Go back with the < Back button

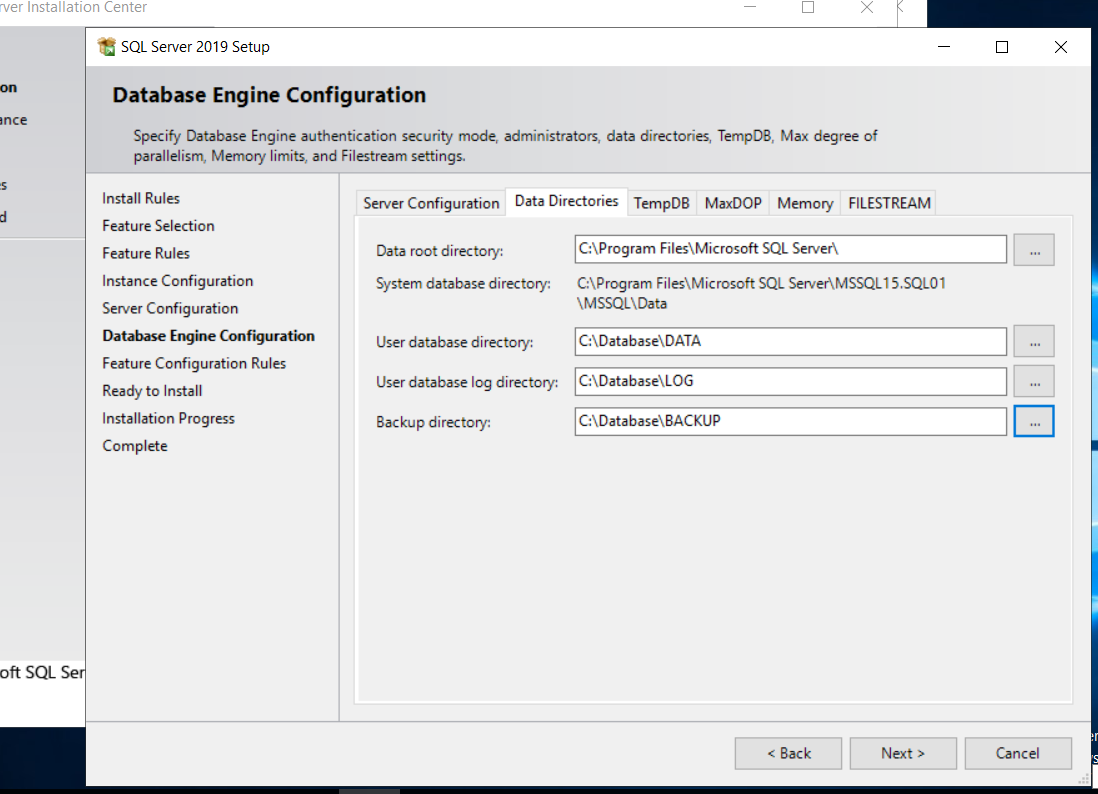788,753
